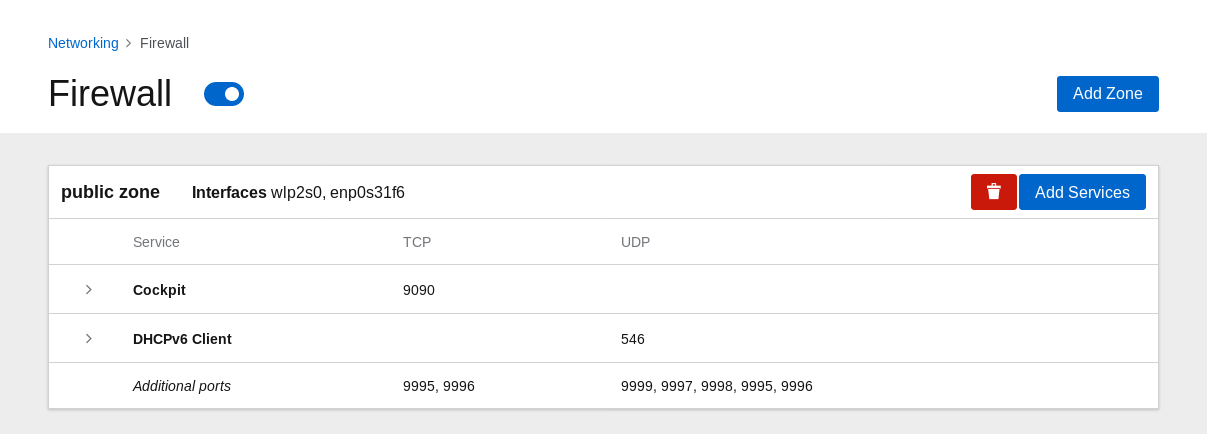Click the TCP column header
Screen dimensions: 1207x434
pos(417,242)
